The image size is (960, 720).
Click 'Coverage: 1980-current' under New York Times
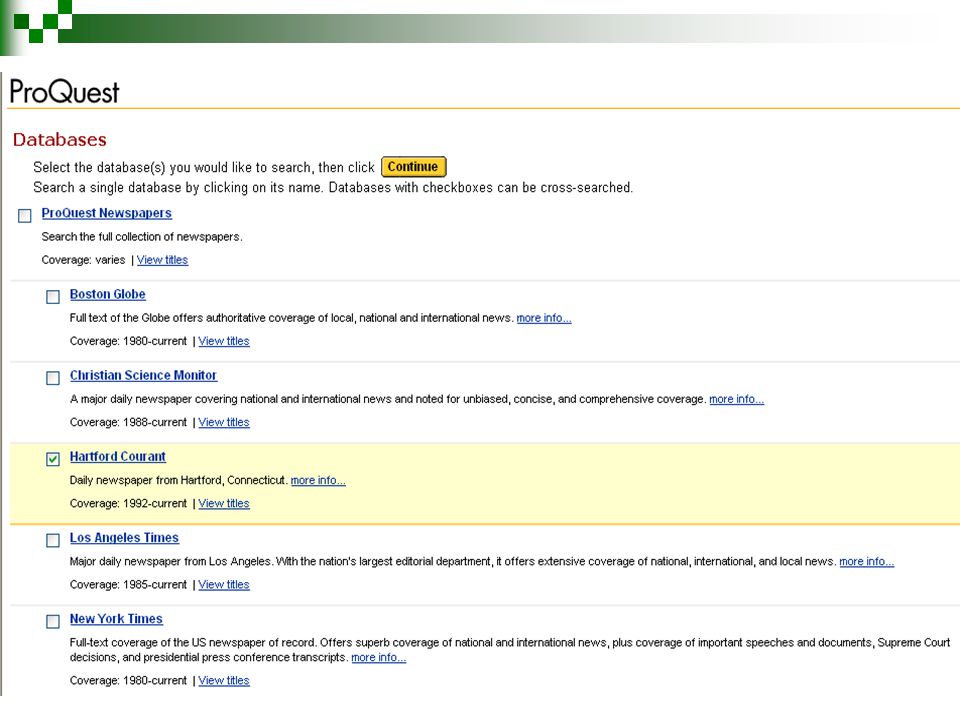[x=128, y=680]
